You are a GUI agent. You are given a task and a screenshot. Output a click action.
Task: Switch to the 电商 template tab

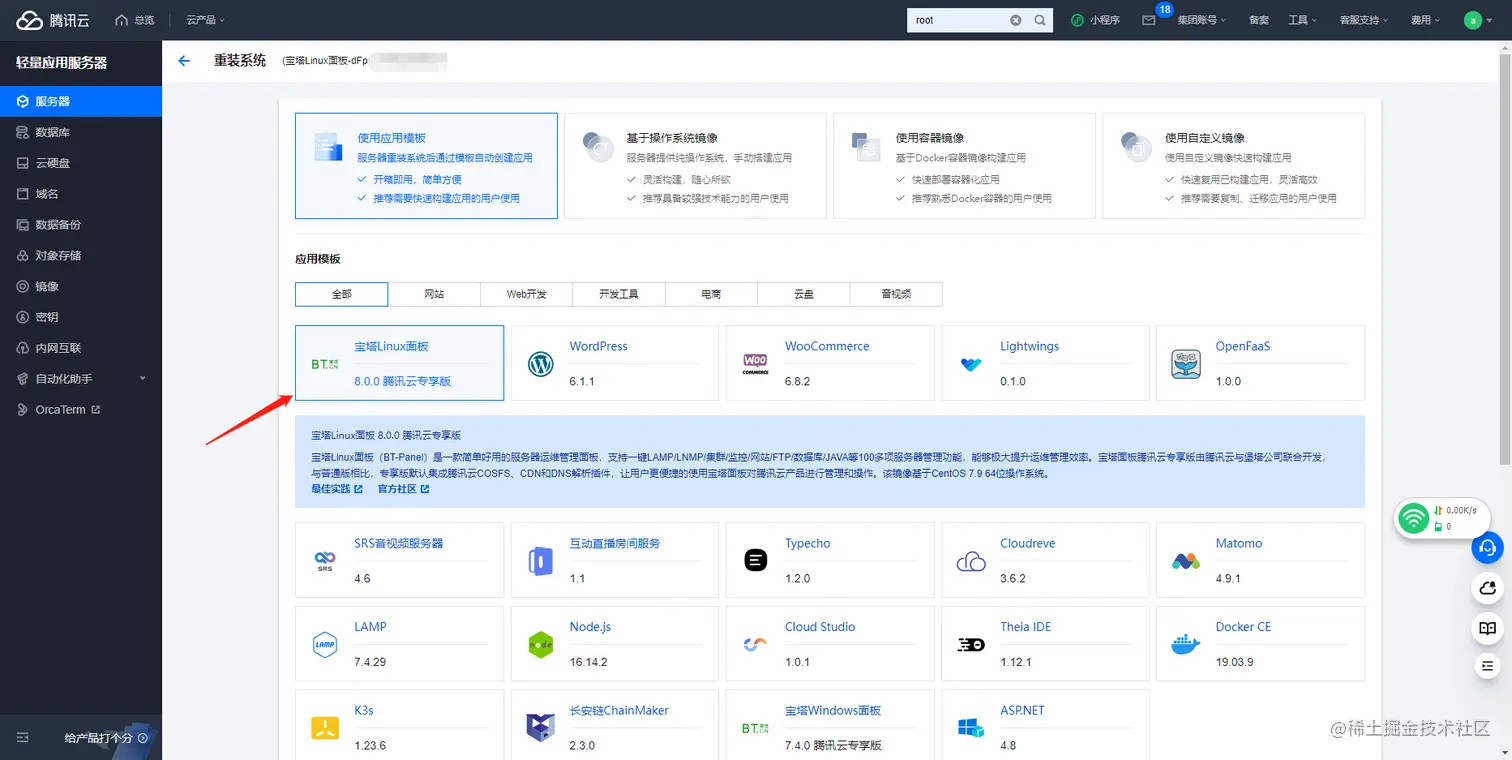point(711,294)
